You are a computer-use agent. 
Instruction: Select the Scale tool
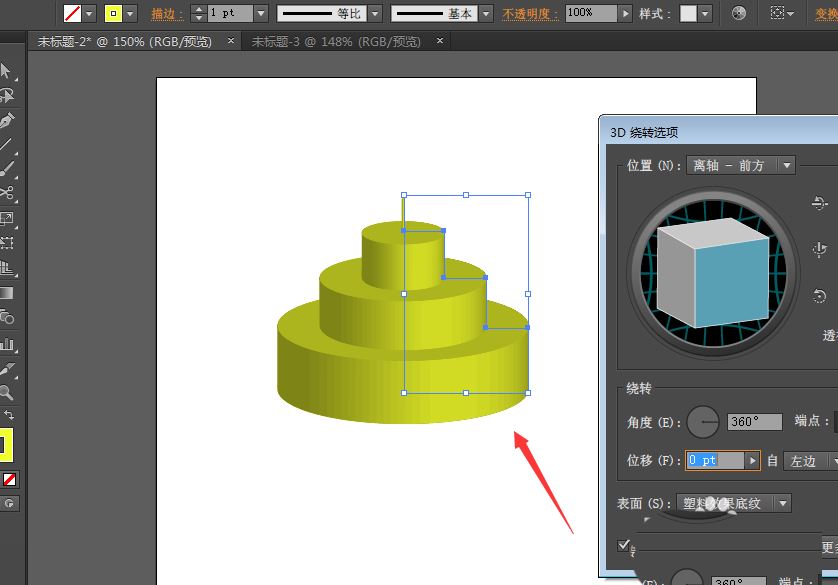(x=6, y=219)
